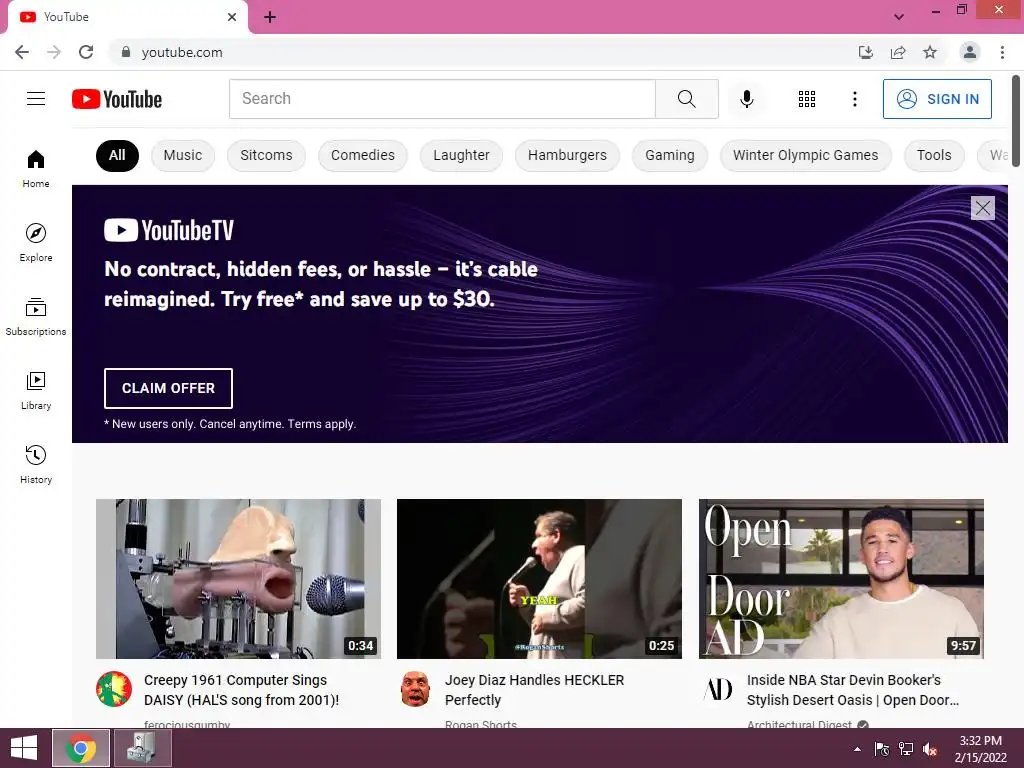1024x768 pixels.
Task: Open Library in sidebar
Action: point(36,391)
